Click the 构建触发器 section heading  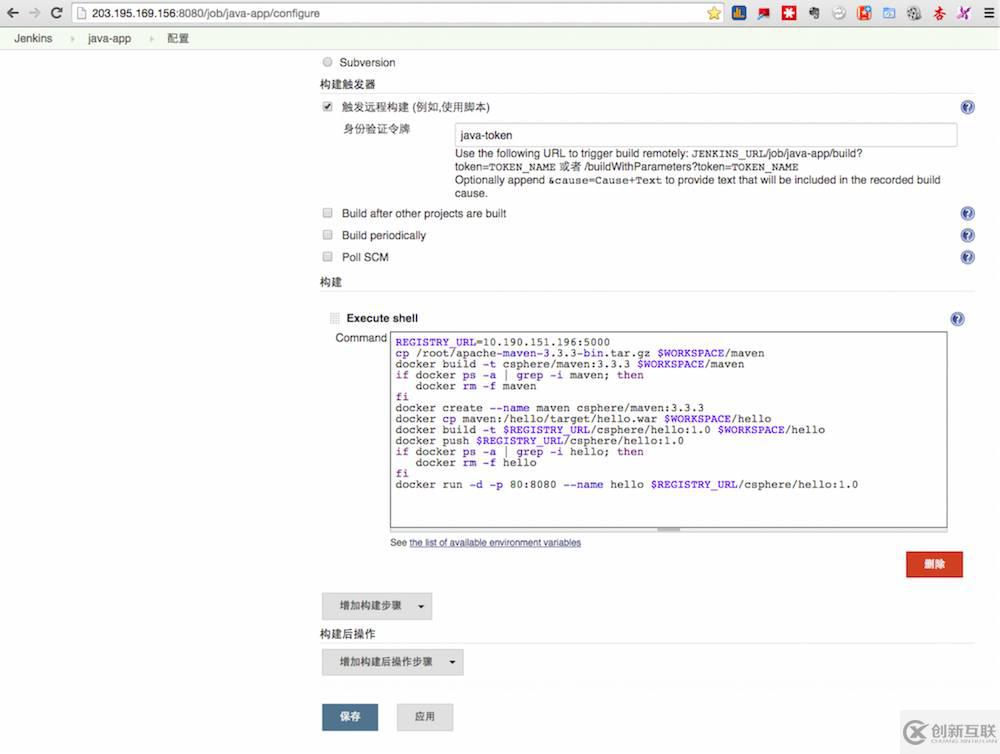click(x=348, y=84)
